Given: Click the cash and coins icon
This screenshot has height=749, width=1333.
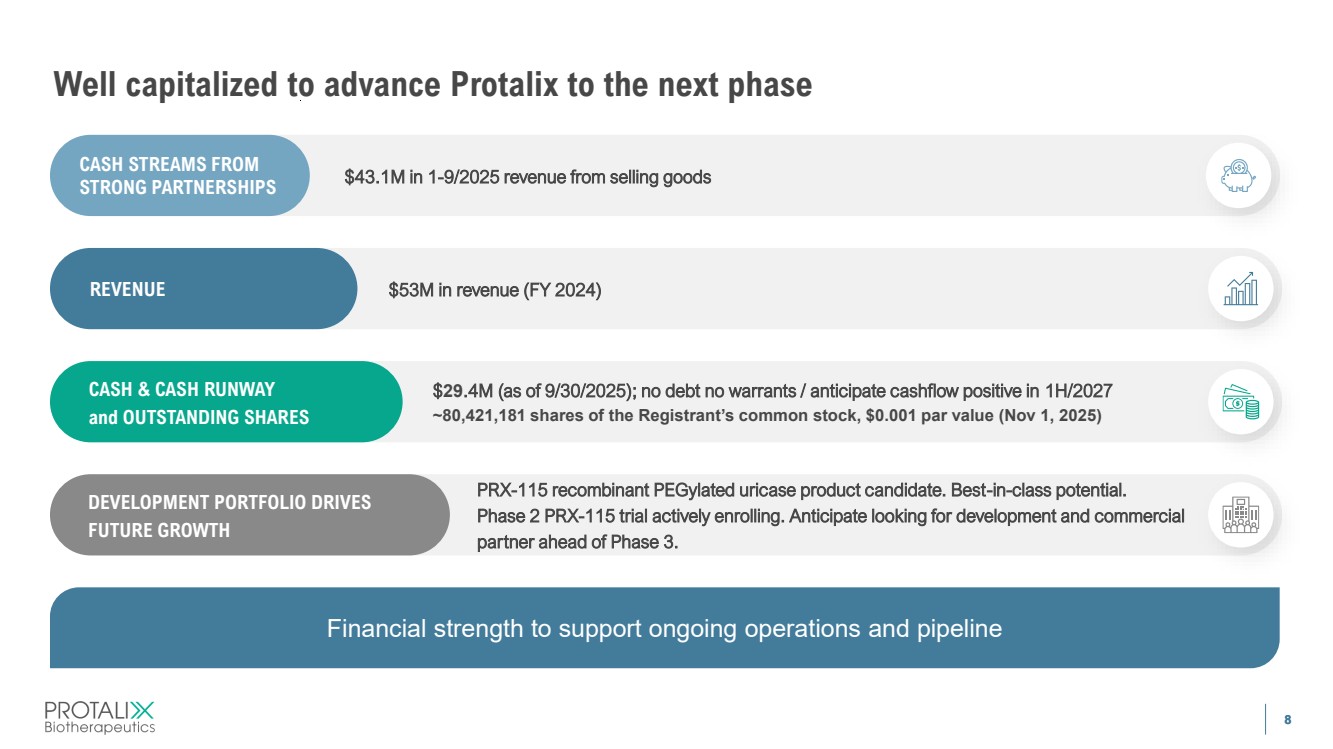Looking at the screenshot, I should [1241, 402].
